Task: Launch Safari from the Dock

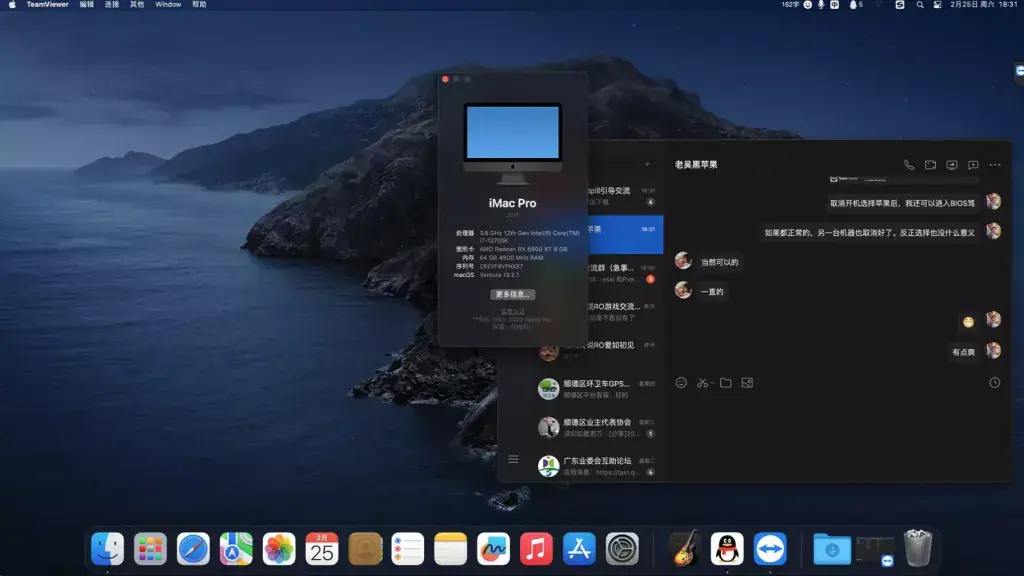Action: tap(193, 549)
